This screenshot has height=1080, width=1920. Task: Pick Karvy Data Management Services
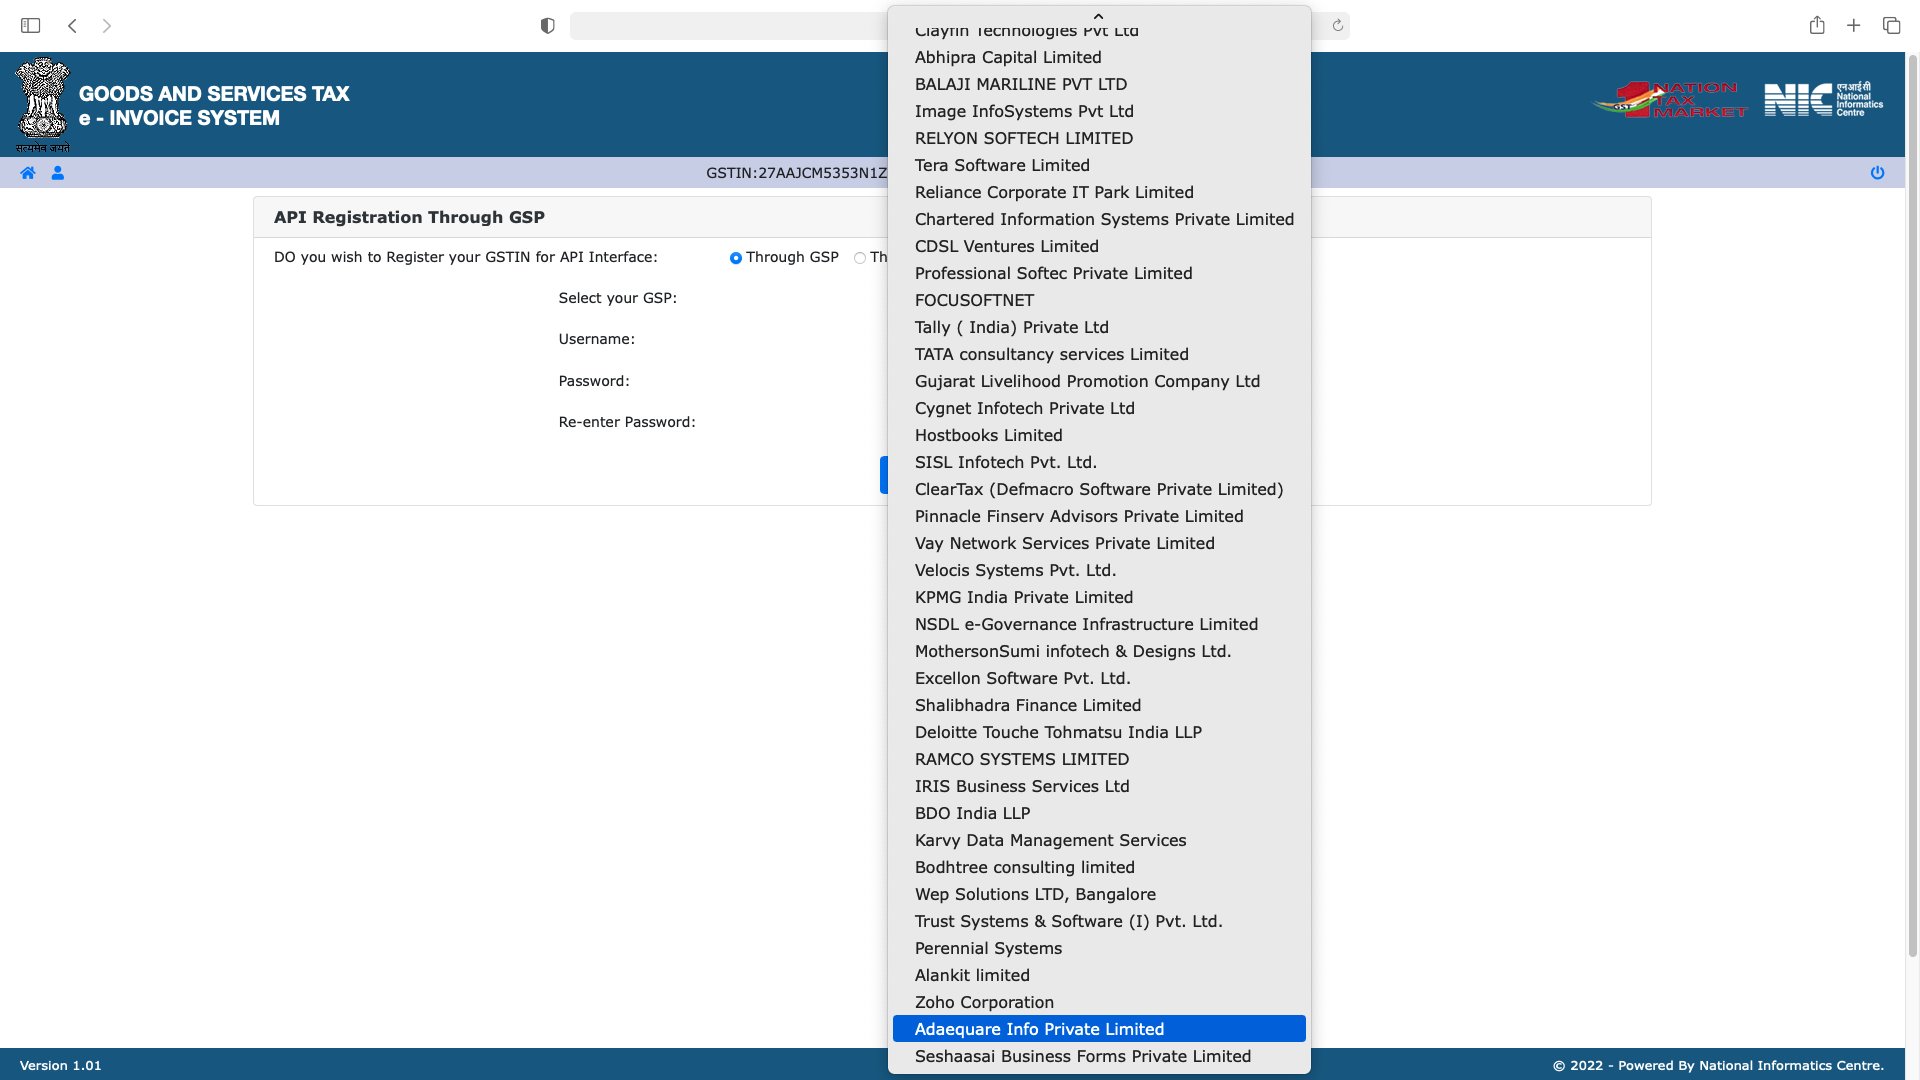tap(1099, 841)
